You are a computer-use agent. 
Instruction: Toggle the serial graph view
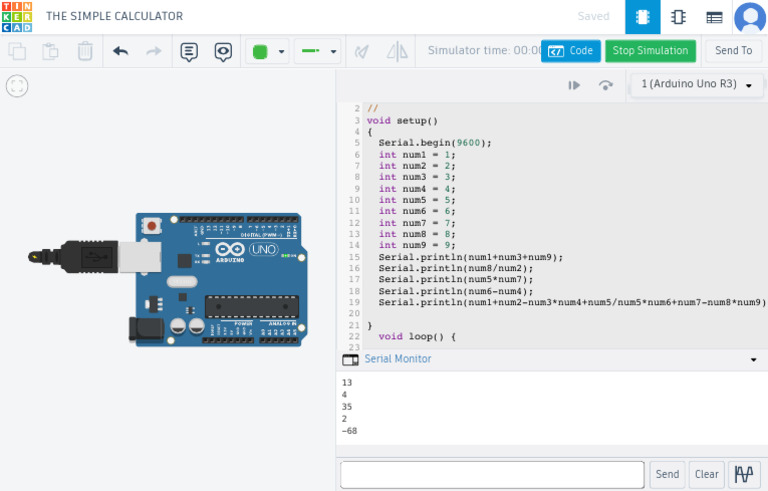tap(744, 474)
